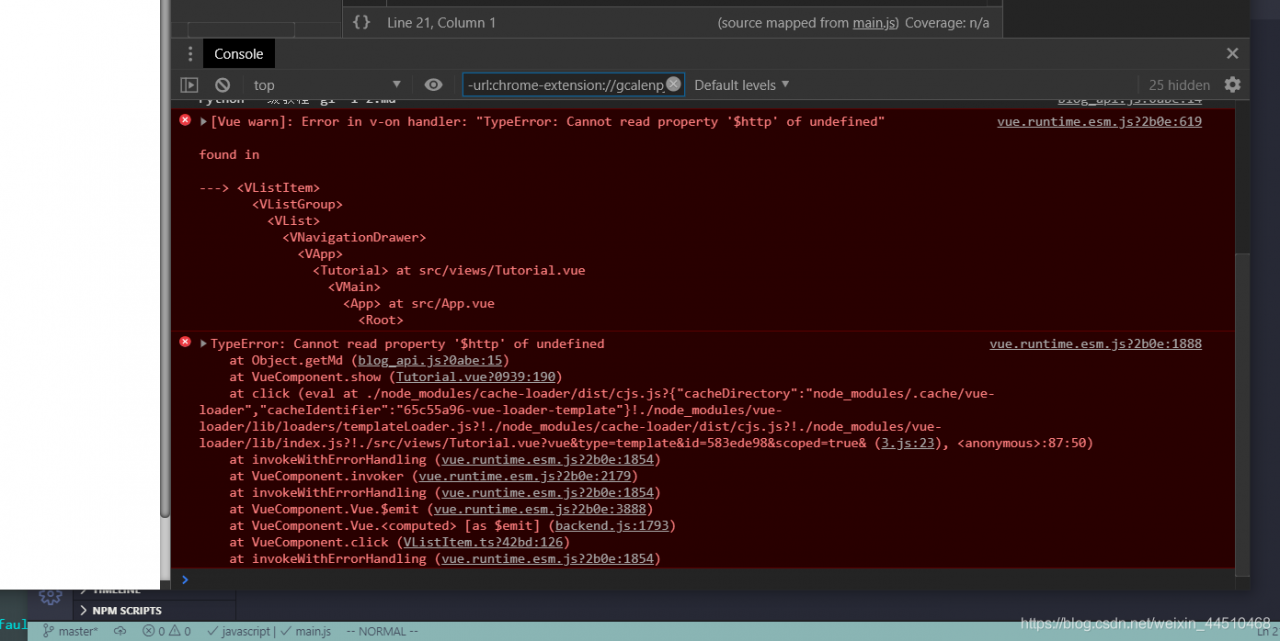Expand the TypeError stack trace message

click(x=204, y=344)
